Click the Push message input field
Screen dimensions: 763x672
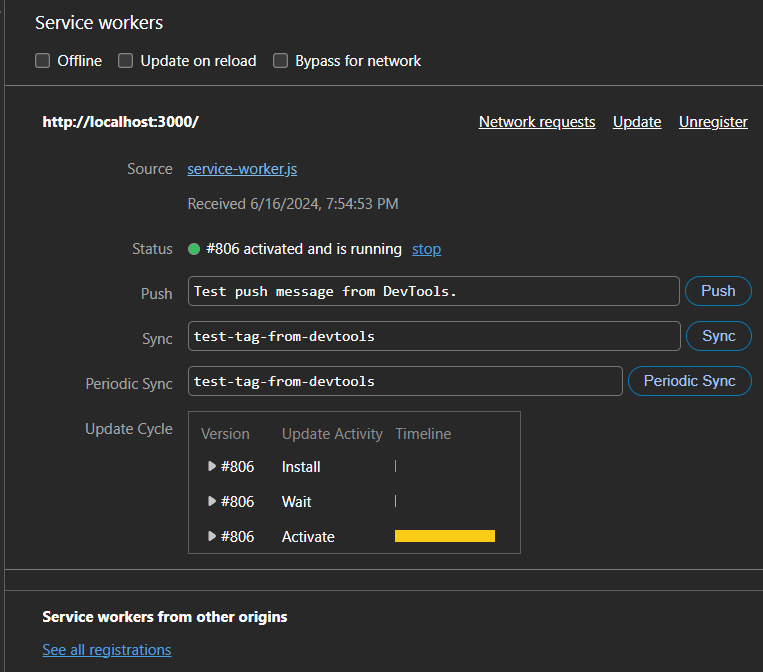coord(434,291)
